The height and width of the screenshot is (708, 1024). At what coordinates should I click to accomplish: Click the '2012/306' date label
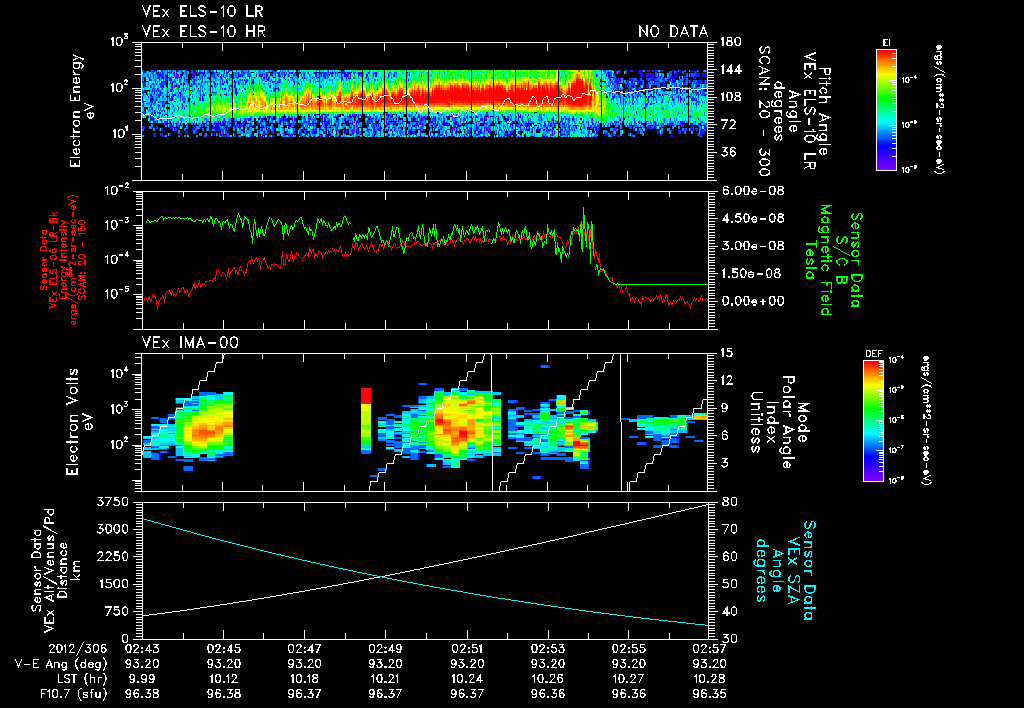[x=78, y=649]
